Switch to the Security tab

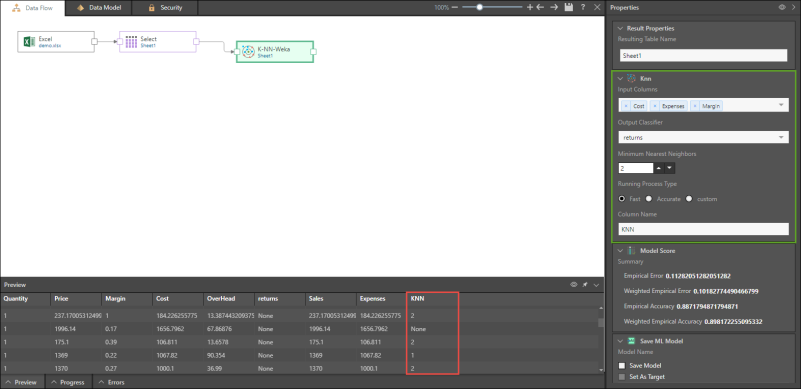coord(164,8)
